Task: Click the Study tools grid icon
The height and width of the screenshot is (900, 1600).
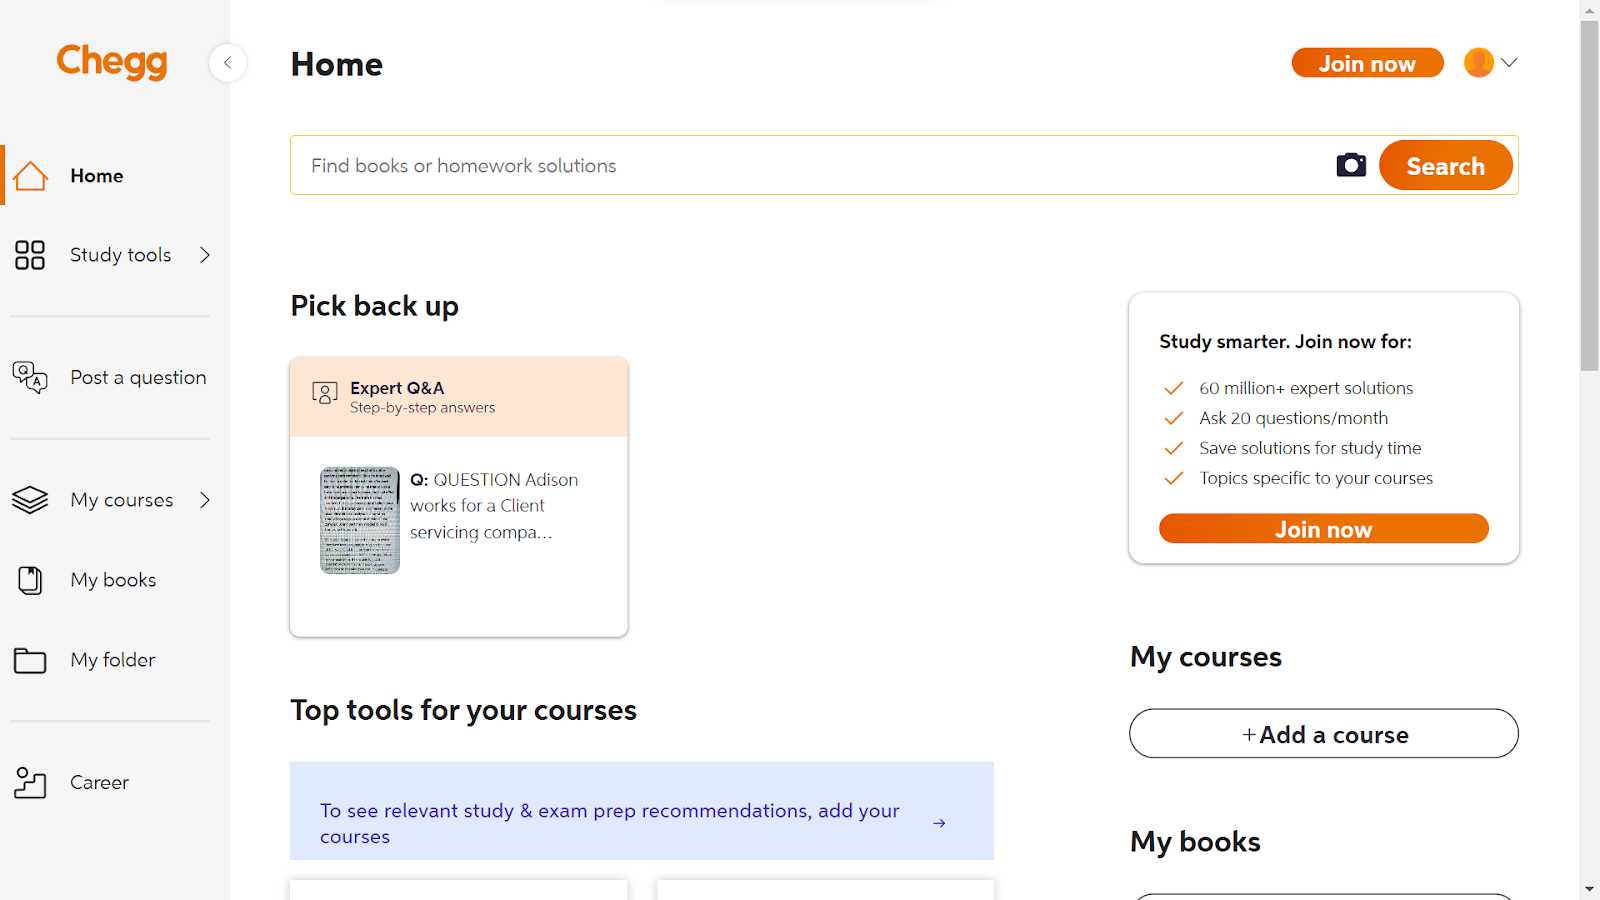Action: pos(30,255)
